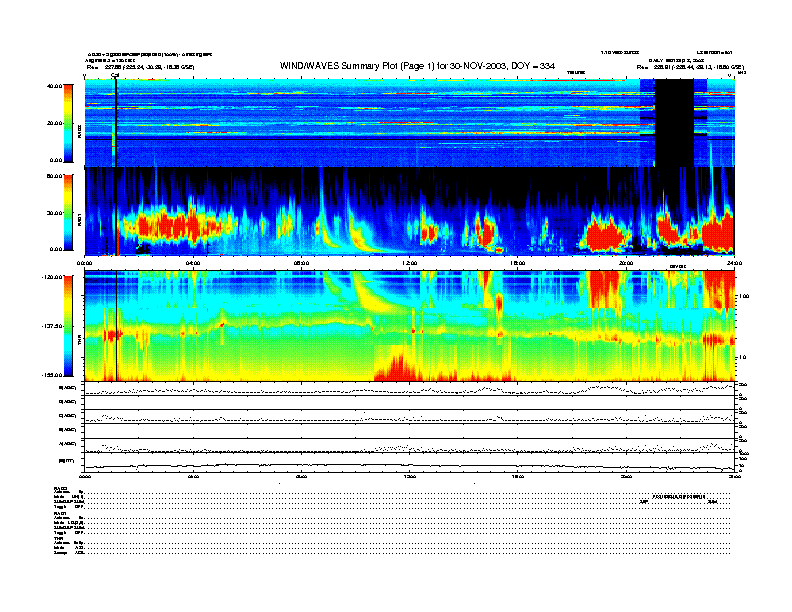Click the vertical TNR axis label

coord(79,341)
